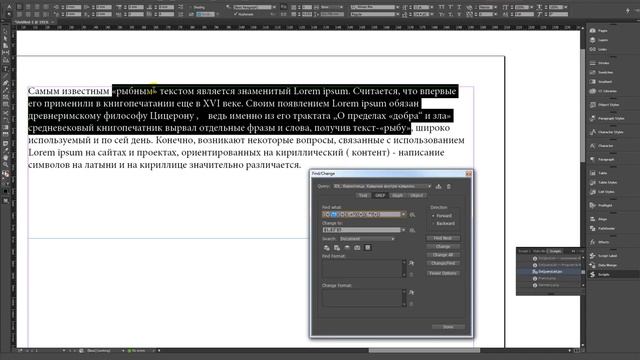
Task: Click the Change button
Action: [x=443, y=247]
